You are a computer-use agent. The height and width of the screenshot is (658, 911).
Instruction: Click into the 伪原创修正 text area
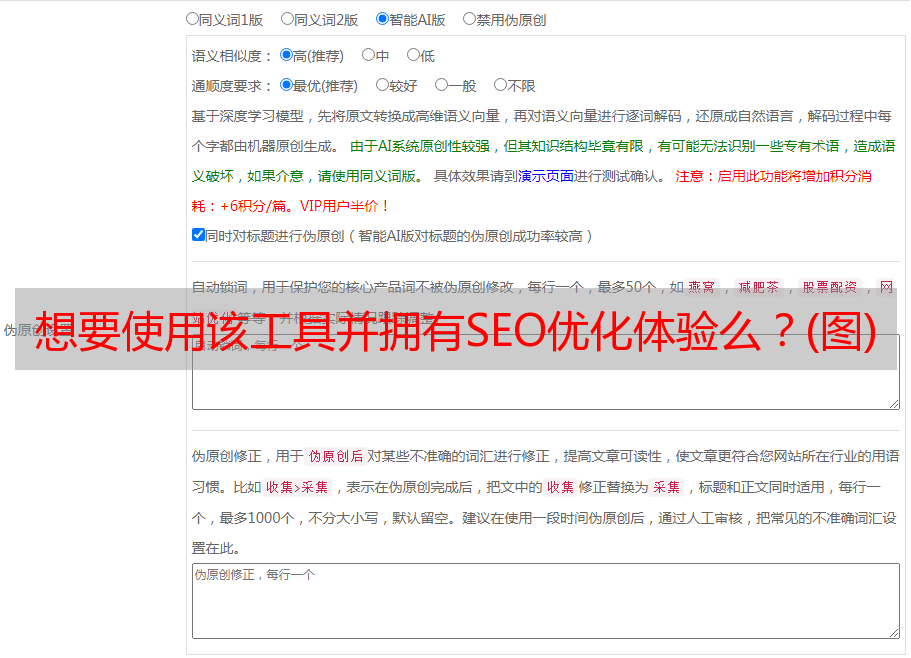coord(546,601)
